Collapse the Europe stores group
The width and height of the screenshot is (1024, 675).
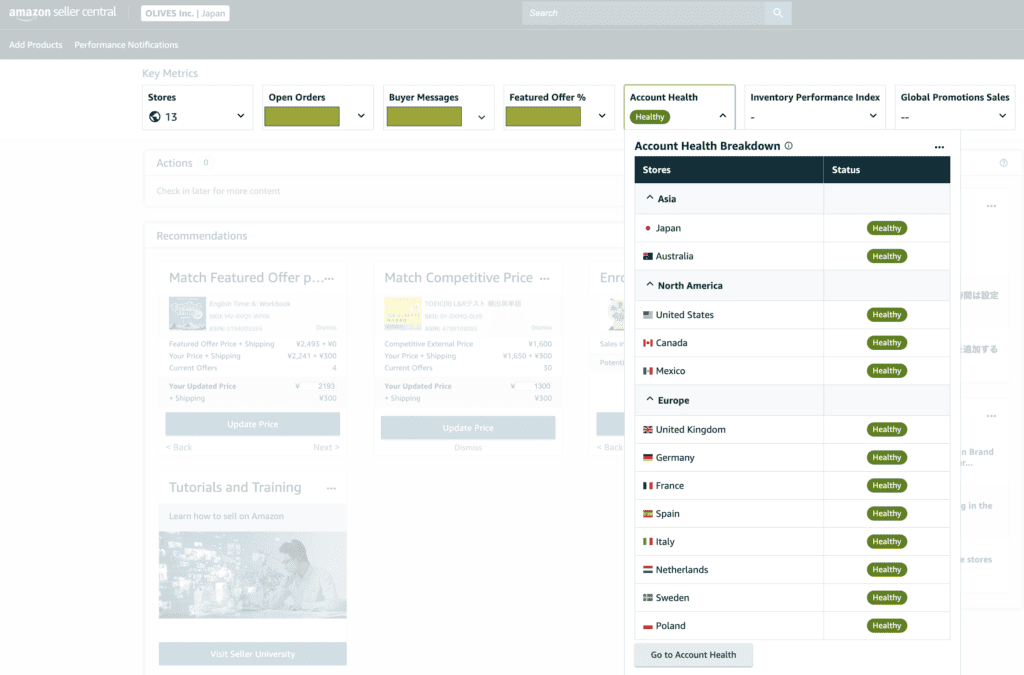(x=650, y=400)
